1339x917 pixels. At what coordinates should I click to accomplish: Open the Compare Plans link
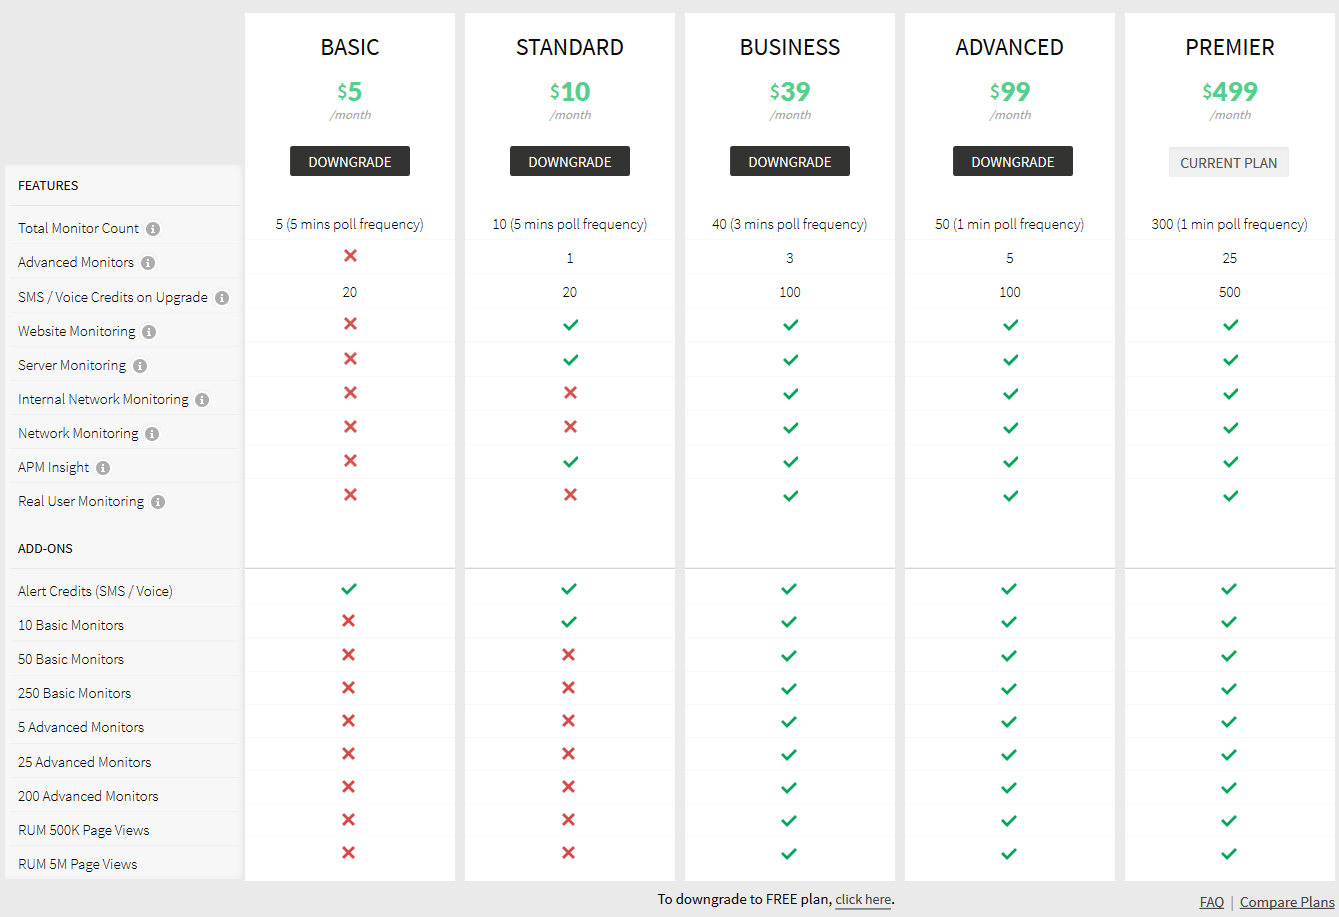[1287, 902]
